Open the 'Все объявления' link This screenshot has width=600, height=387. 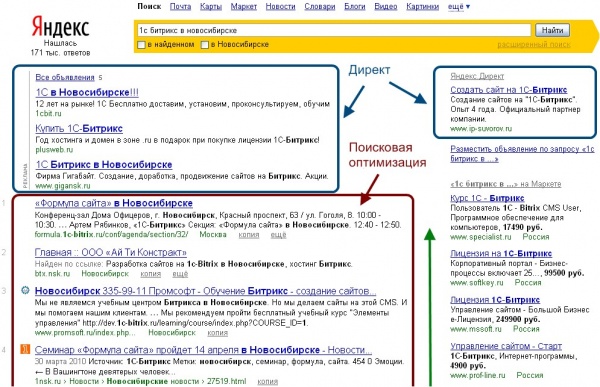tap(65, 77)
